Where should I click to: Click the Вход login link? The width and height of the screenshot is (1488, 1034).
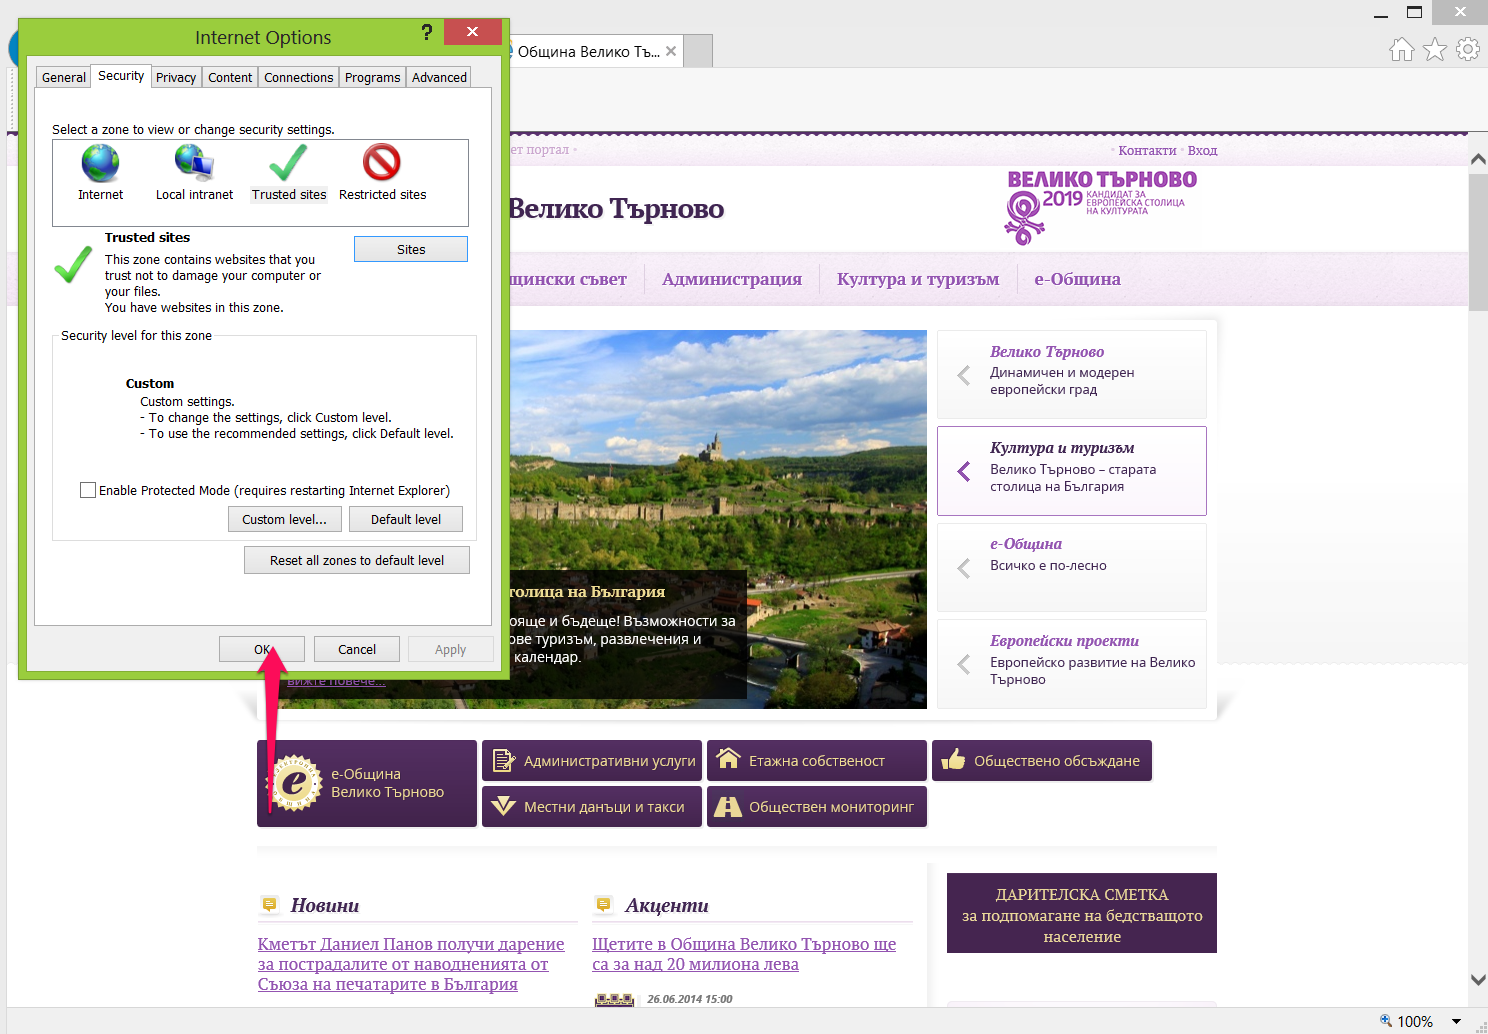pyautogui.click(x=1202, y=150)
